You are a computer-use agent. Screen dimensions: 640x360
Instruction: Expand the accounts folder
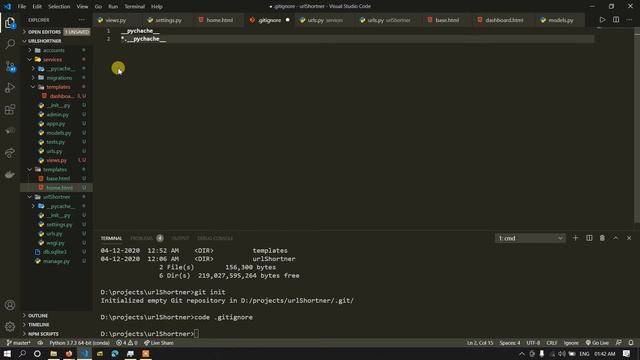53,50
